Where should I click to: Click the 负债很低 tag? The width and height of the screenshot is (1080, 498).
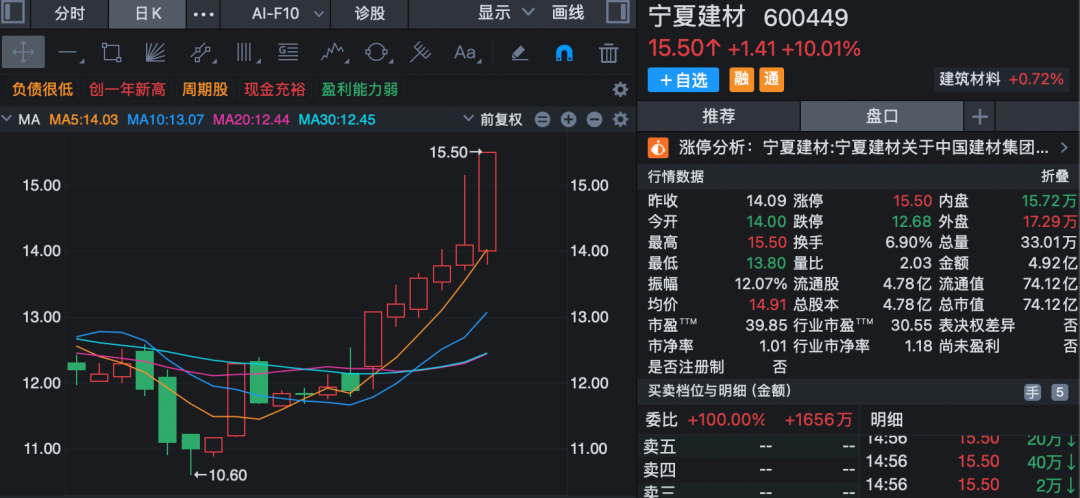[x=43, y=90]
